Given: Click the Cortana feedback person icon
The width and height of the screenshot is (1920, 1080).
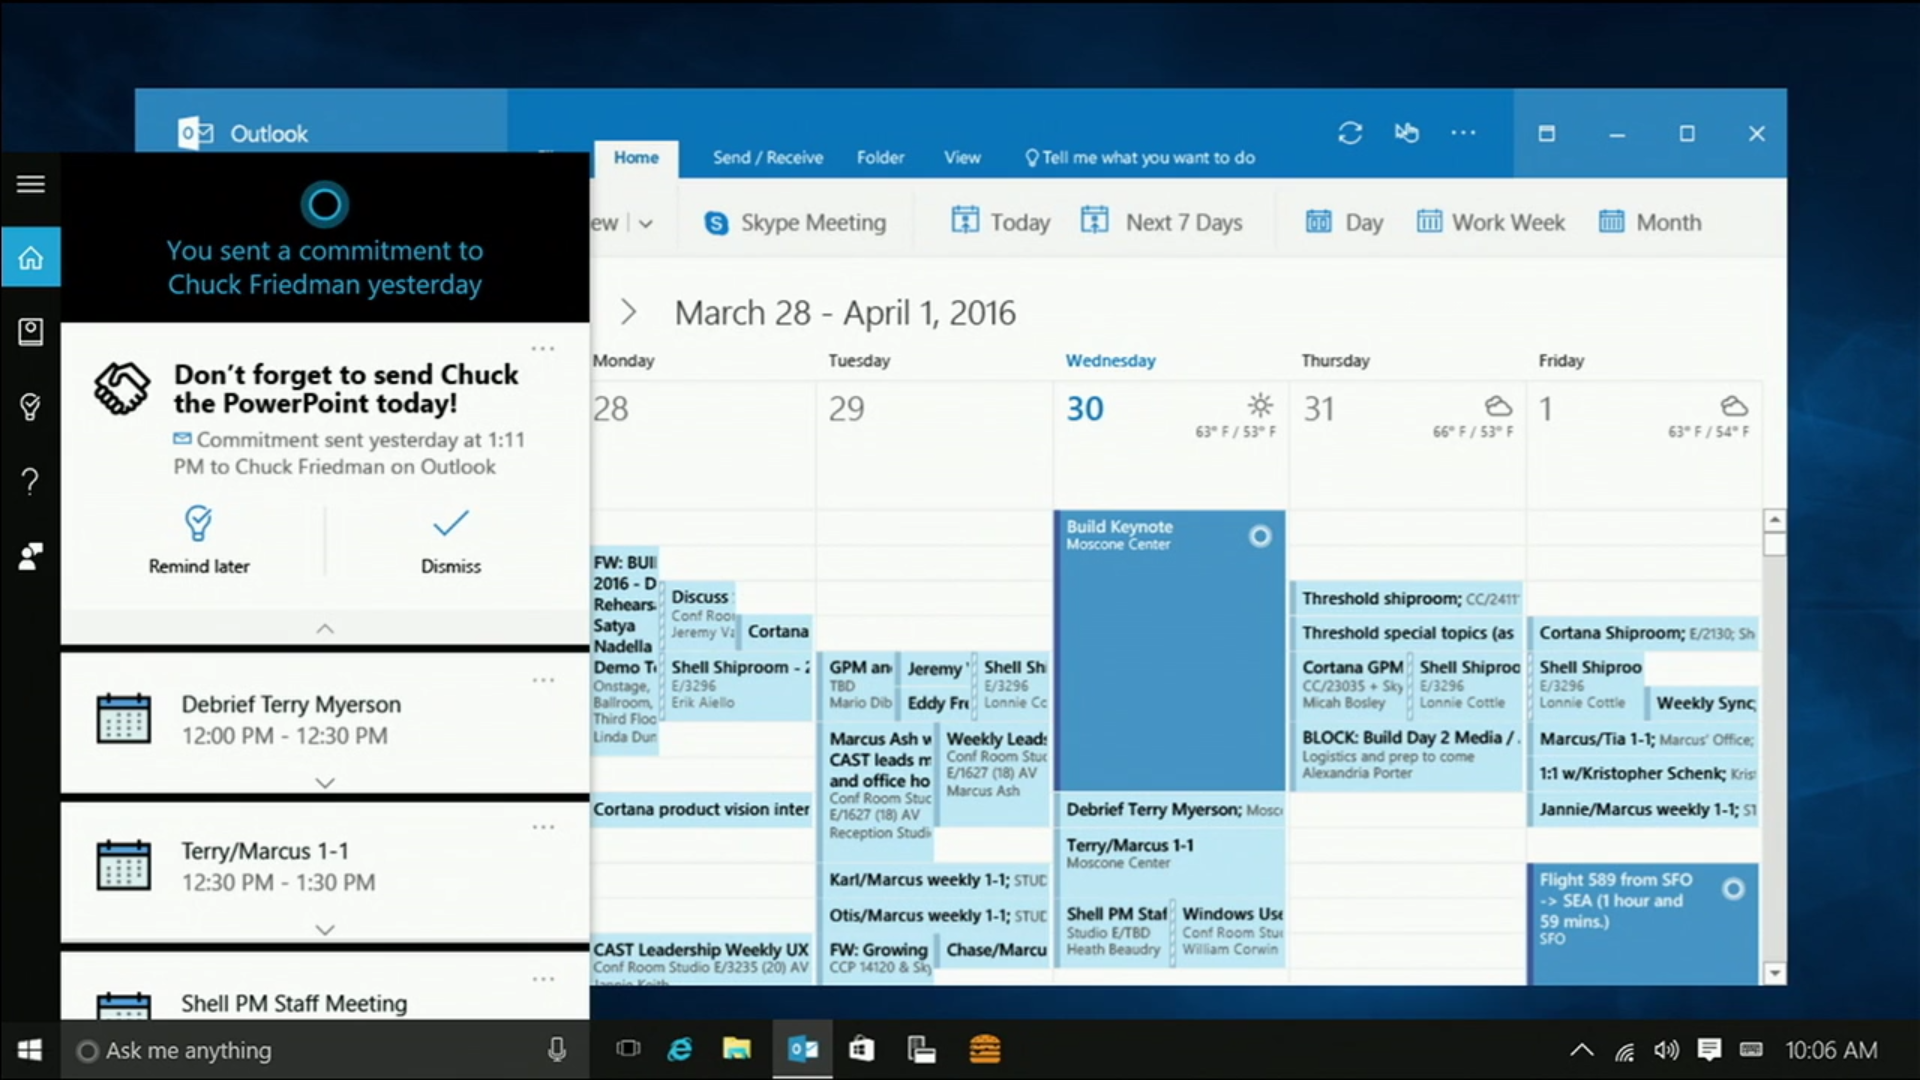Looking at the screenshot, I should 30,556.
